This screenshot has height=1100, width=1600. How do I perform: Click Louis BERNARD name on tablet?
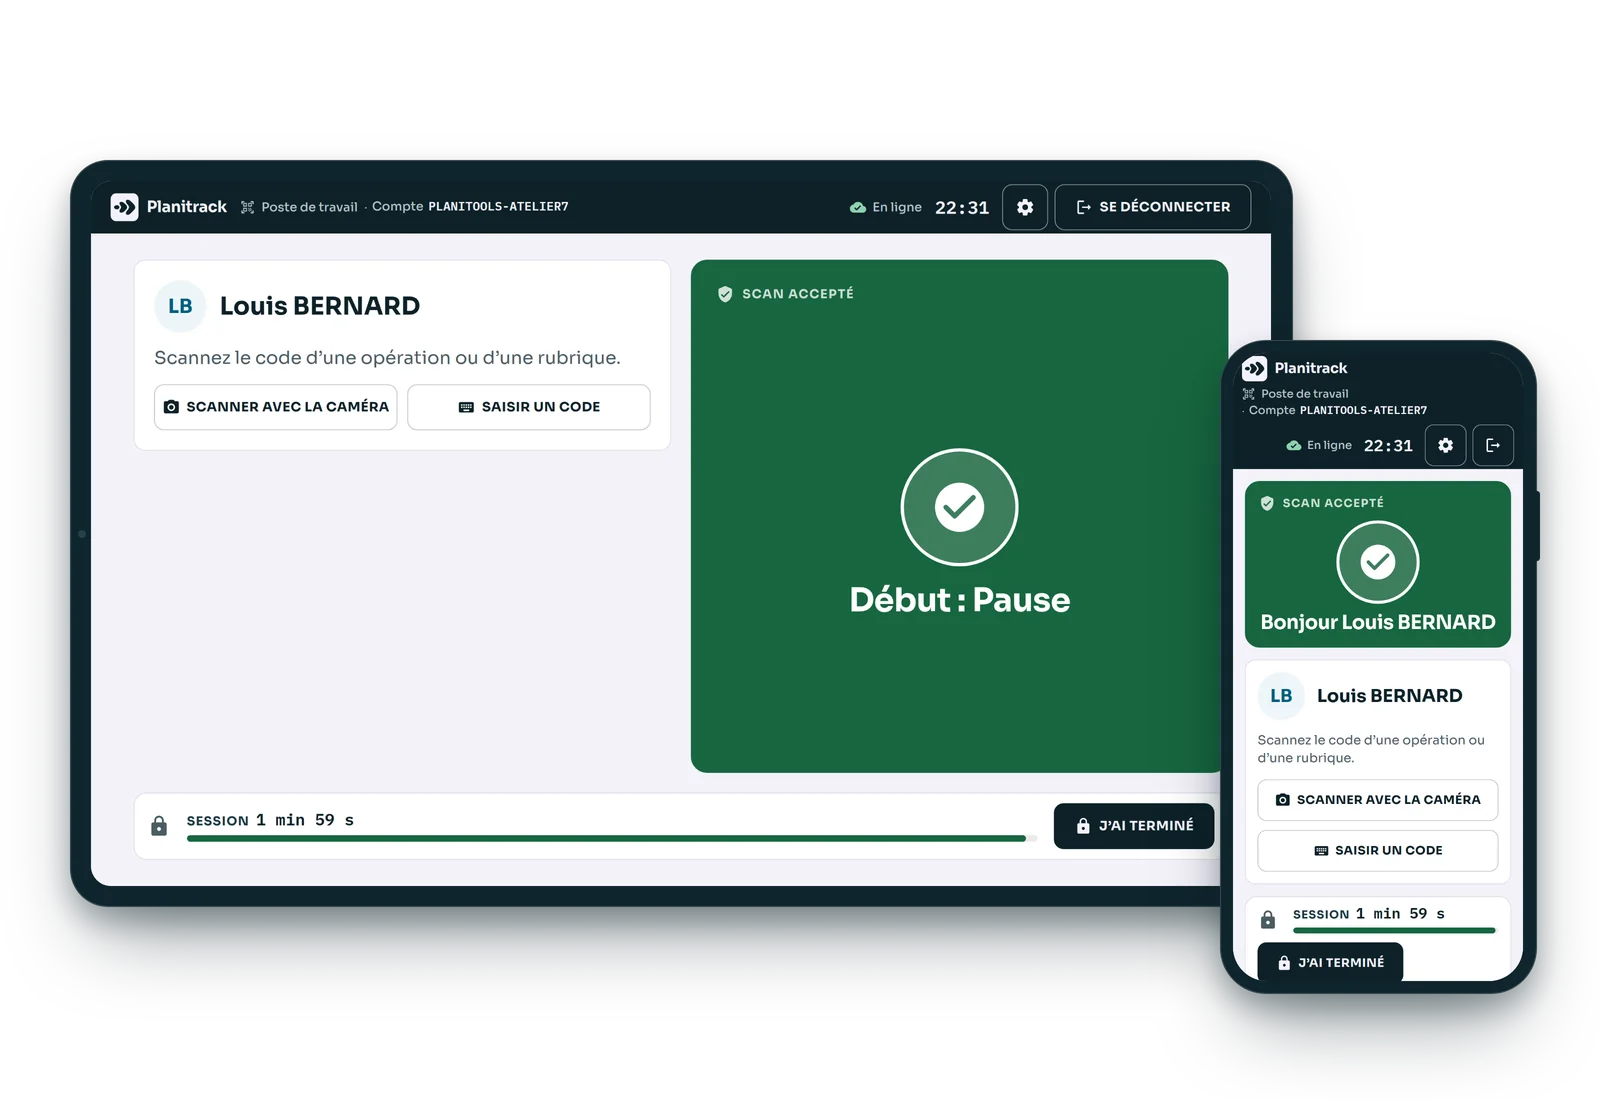320,306
